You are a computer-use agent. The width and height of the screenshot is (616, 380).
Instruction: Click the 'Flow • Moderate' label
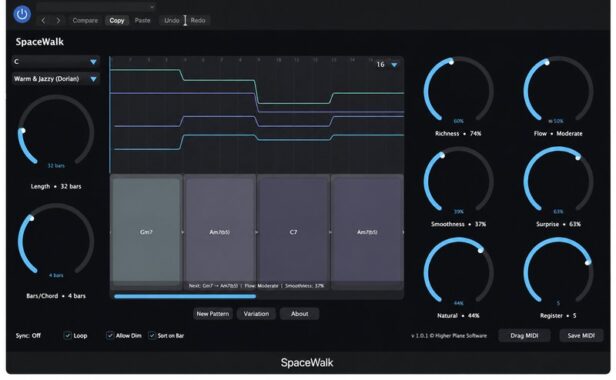pos(558,134)
